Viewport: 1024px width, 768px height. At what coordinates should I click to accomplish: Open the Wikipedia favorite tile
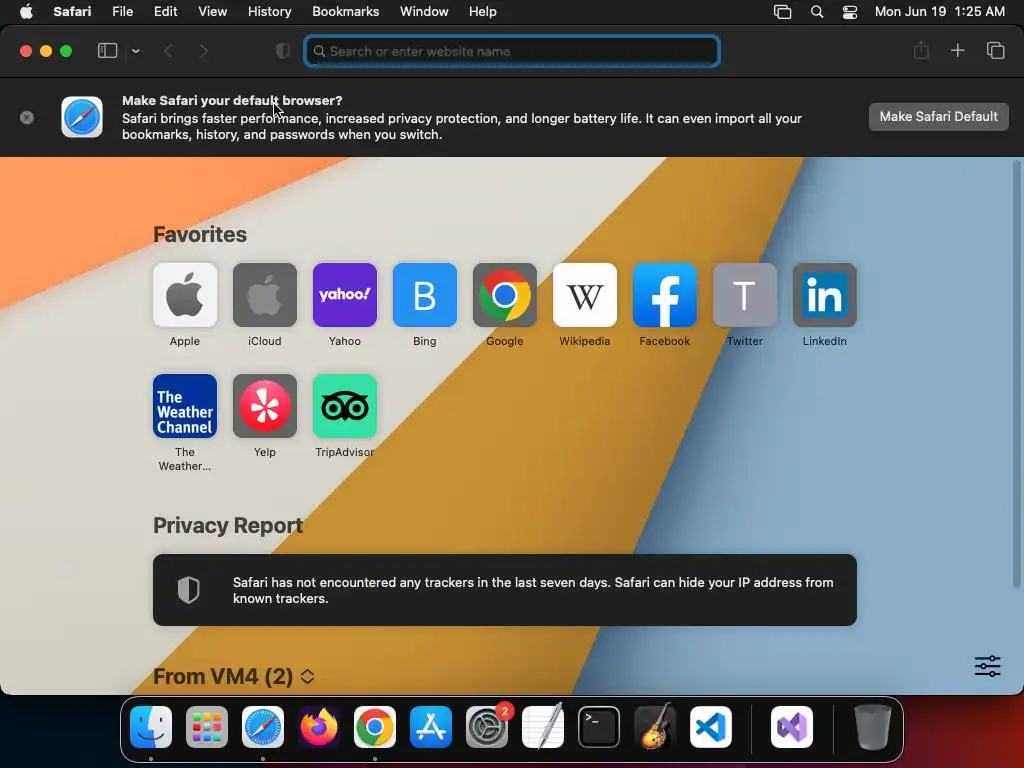pos(584,295)
